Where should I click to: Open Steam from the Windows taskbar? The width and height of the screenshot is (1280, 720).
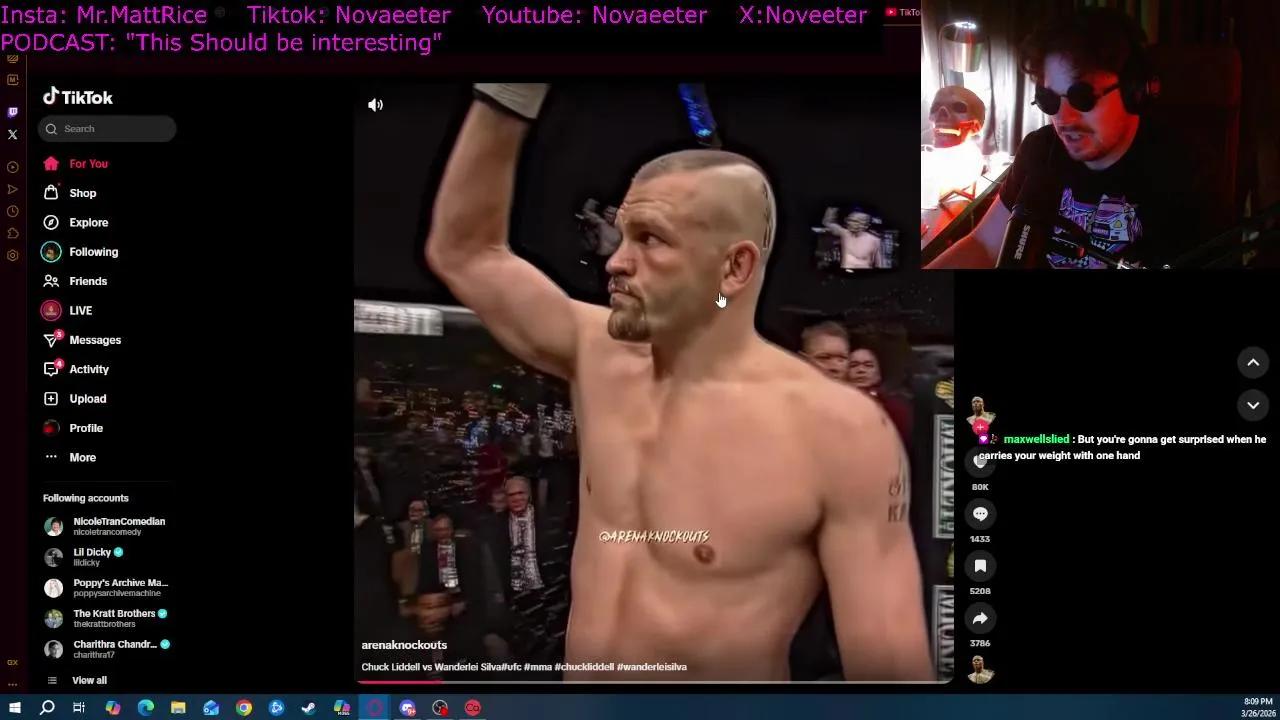[309, 708]
